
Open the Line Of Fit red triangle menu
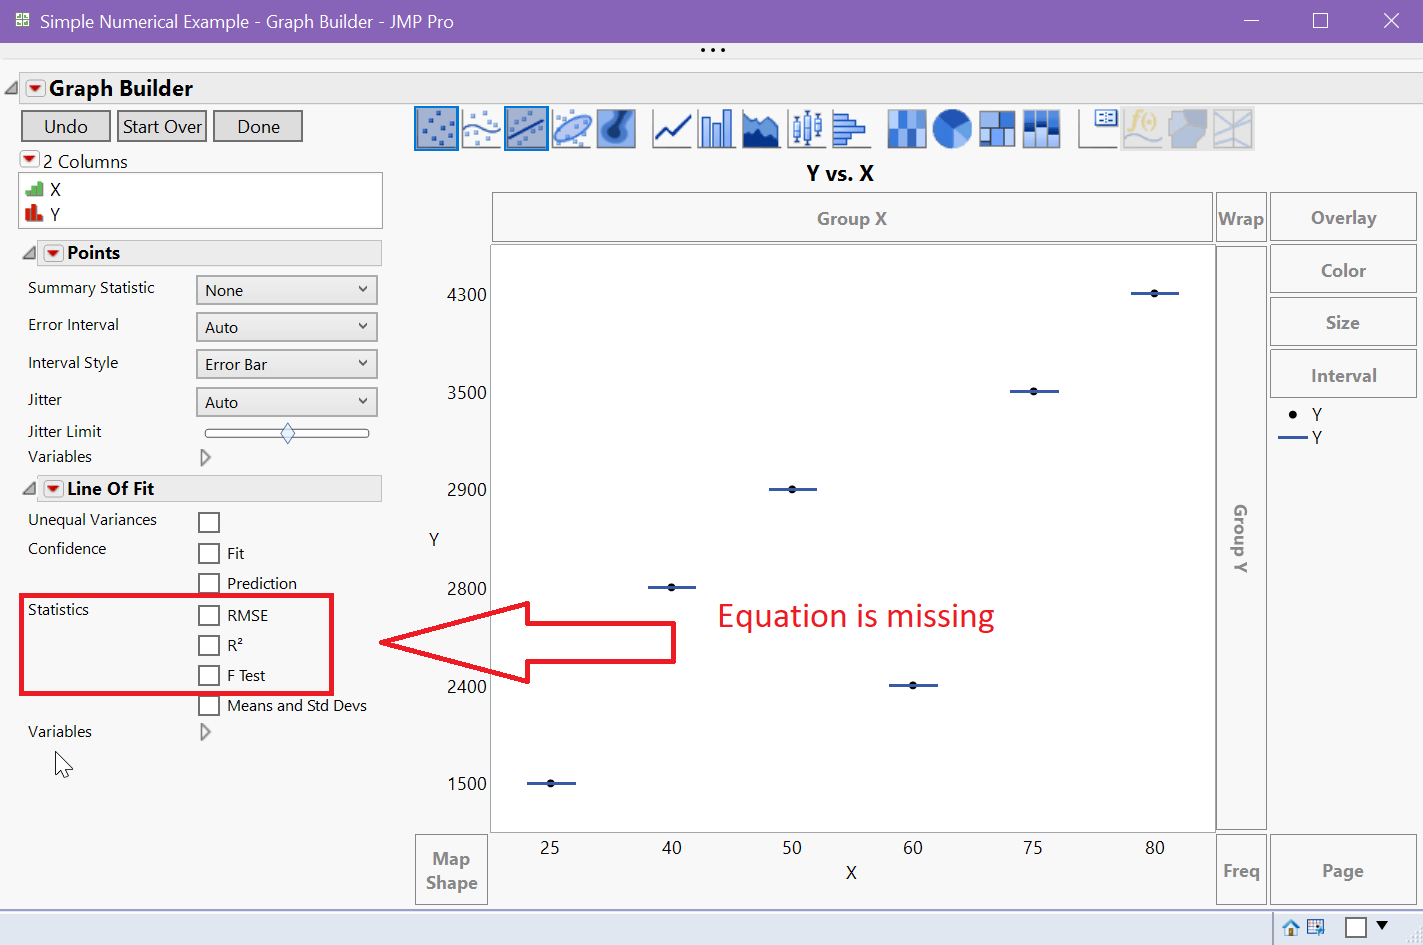[54, 489]
